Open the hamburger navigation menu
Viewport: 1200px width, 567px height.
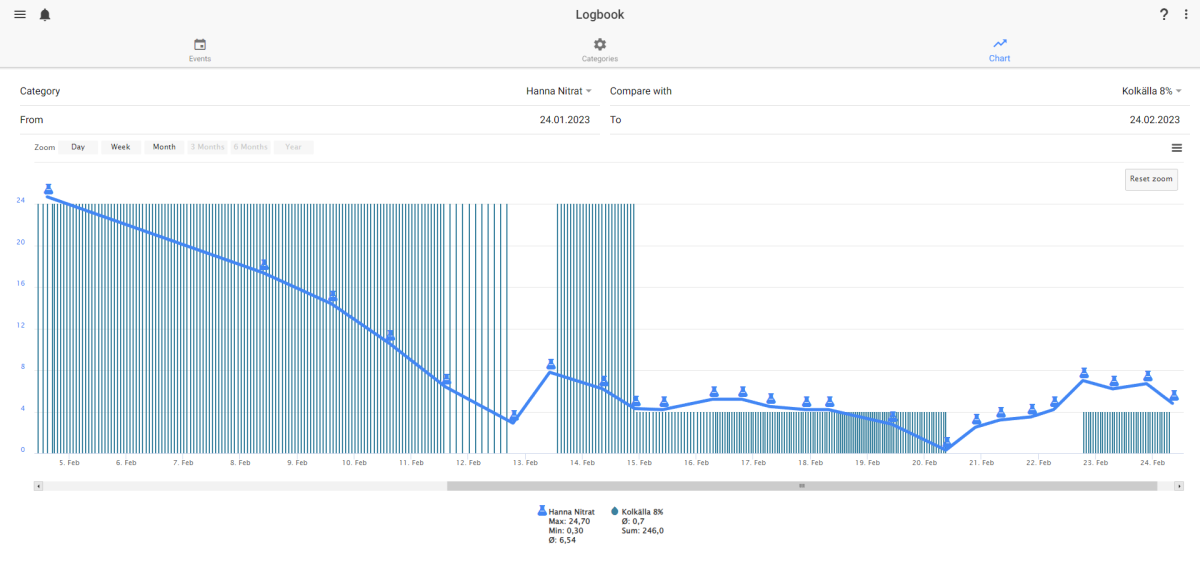pos(20,14)
